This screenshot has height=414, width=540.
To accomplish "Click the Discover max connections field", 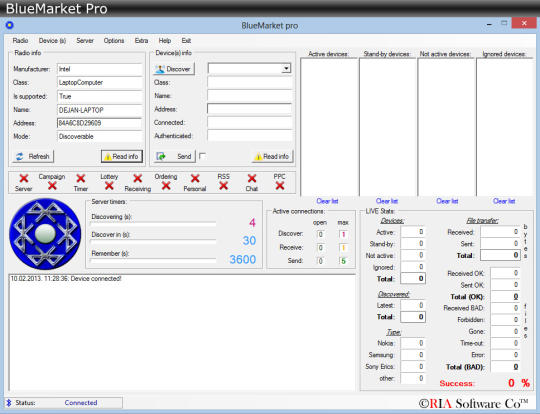I will [x=343, y=235].
